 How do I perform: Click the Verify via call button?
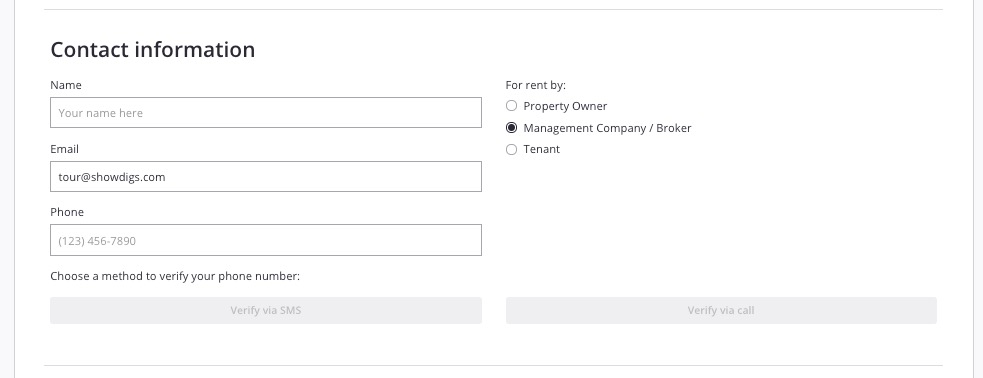721,310
